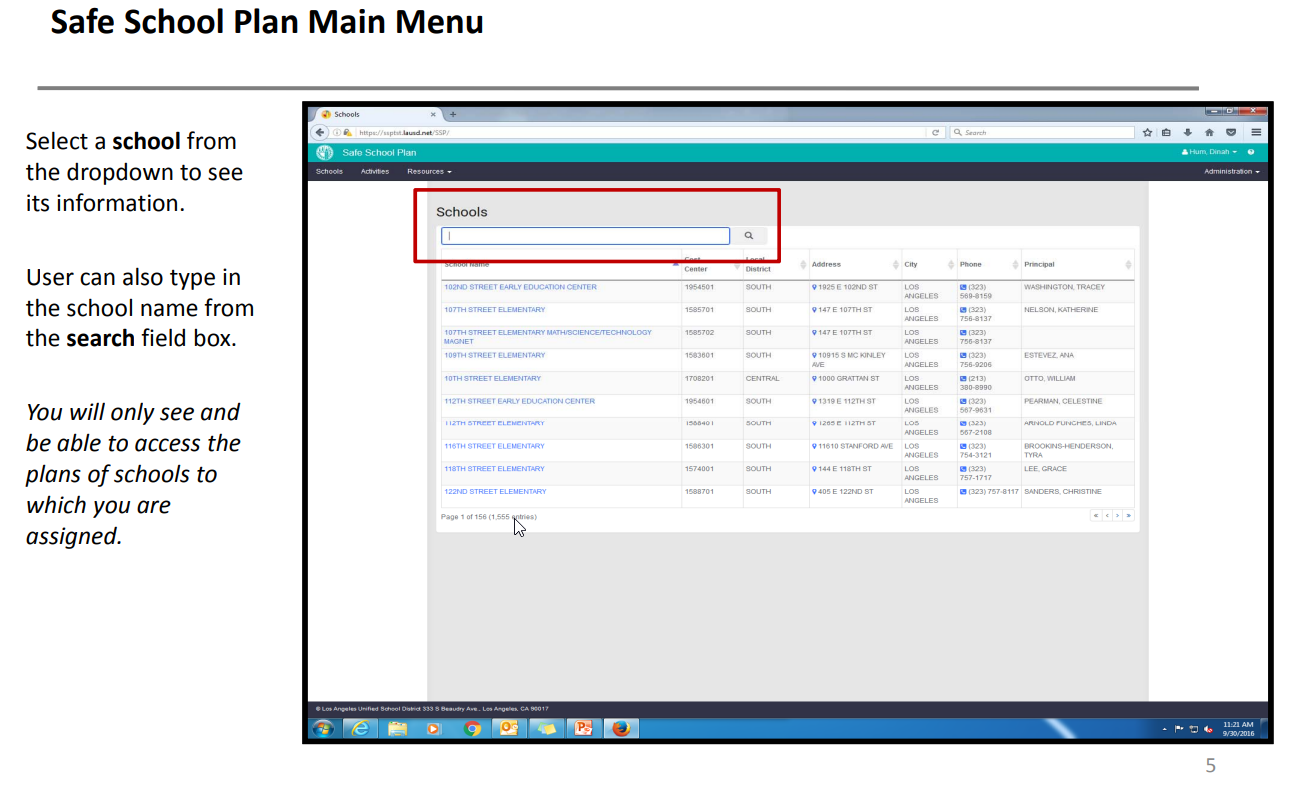Image resolution: width=1311 pixels, height=795 pixels.
Task: Expand the Resources dropdown menu
Action: pos(428,172)
